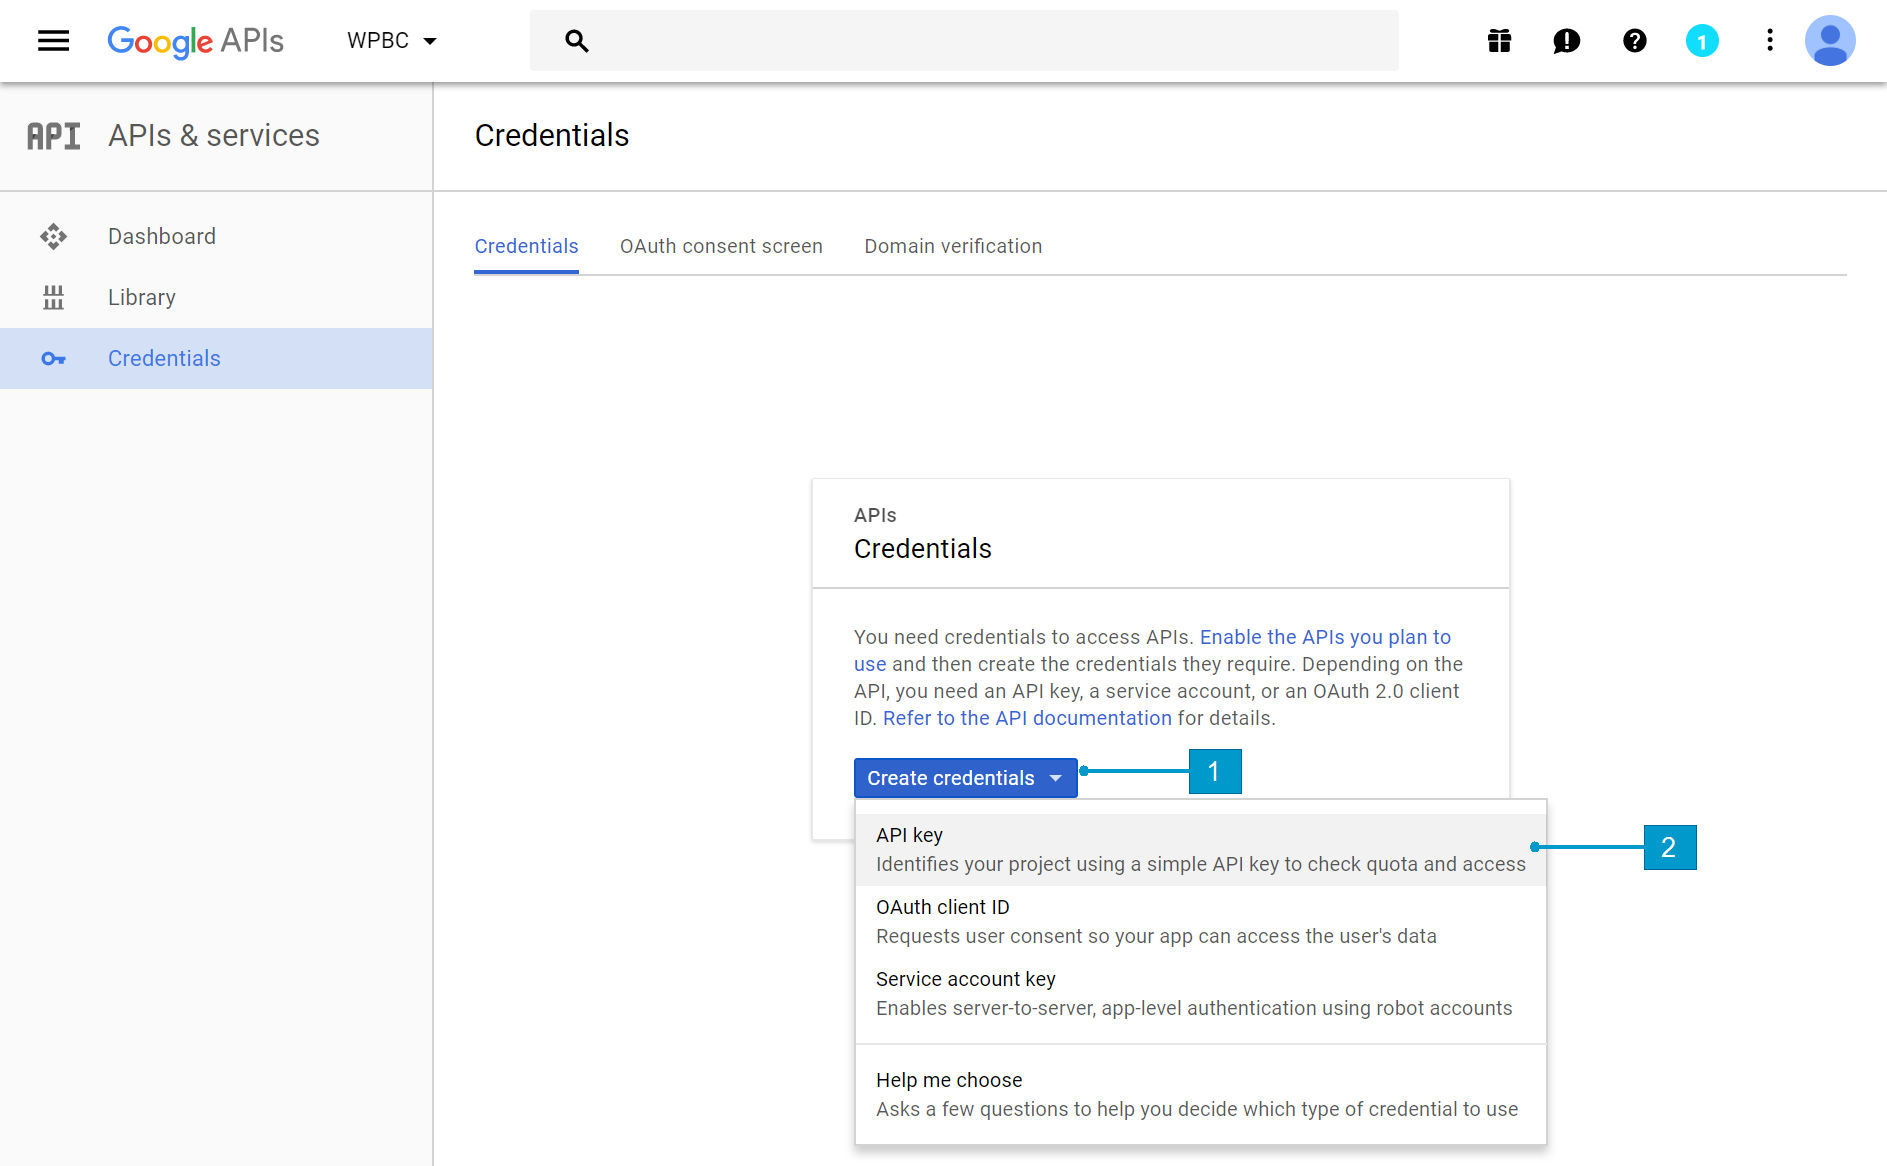Click into the top search field
This screenshot has height=1166, width=1887.
point(990,41)
